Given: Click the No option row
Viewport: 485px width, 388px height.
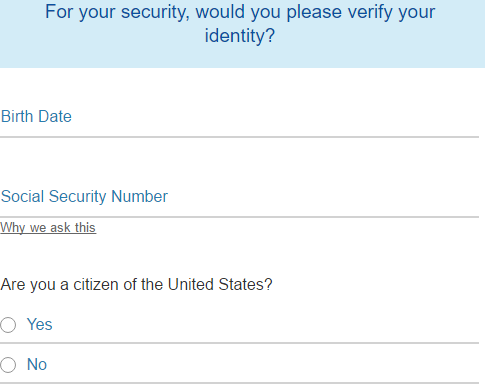Looking at the screenshot, I should 239,364.
